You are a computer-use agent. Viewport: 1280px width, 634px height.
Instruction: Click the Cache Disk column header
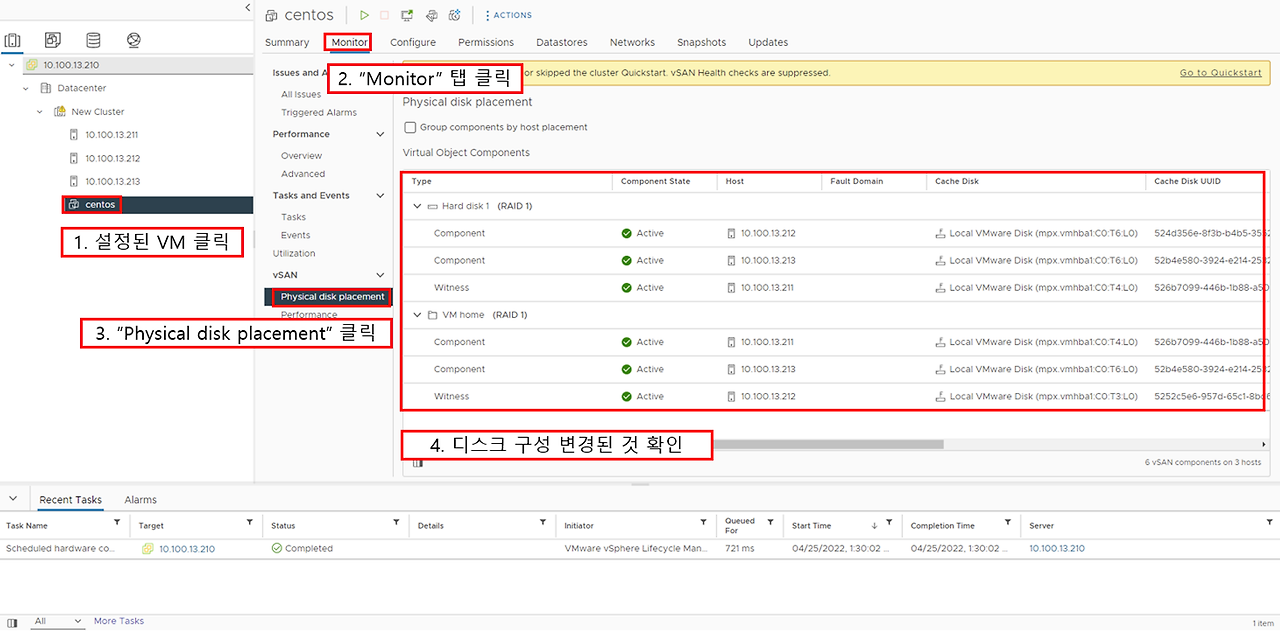pos(957,181)
